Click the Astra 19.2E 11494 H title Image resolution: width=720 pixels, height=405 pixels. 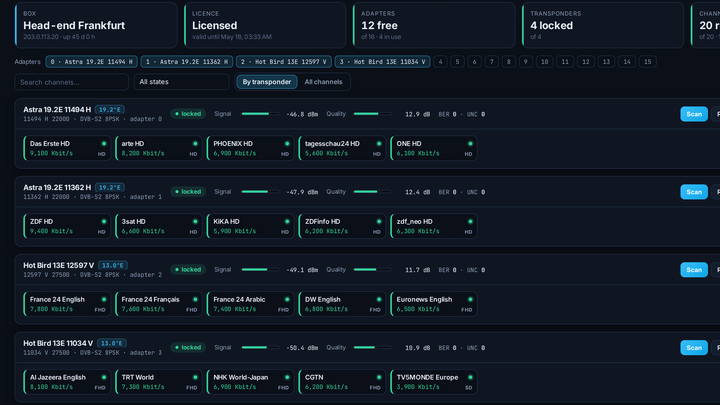[x=57, y=110]
